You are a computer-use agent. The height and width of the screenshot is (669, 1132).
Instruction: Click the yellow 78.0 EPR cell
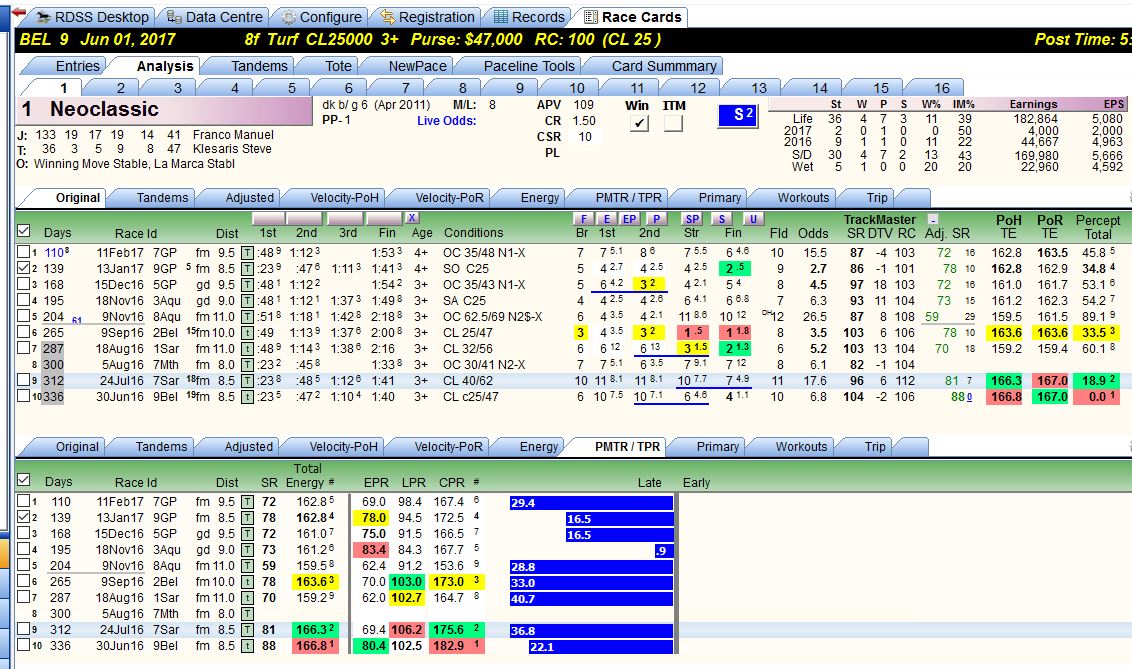(372, 518)
